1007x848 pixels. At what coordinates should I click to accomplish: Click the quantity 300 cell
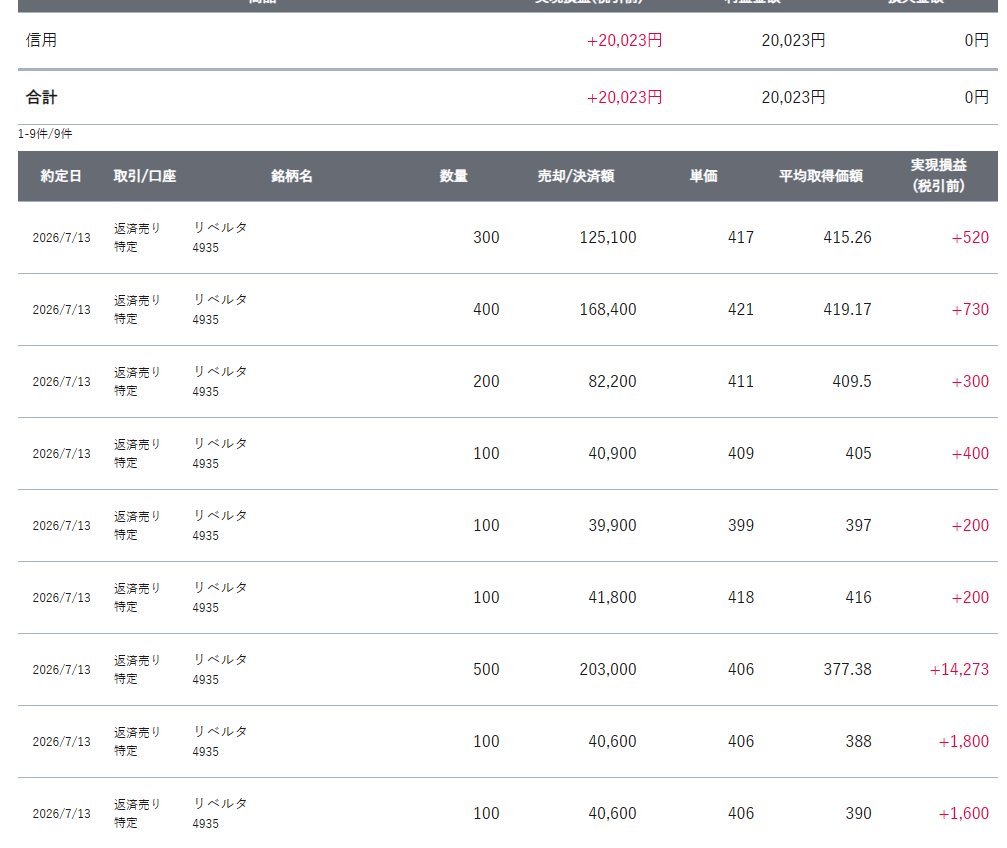486,238
